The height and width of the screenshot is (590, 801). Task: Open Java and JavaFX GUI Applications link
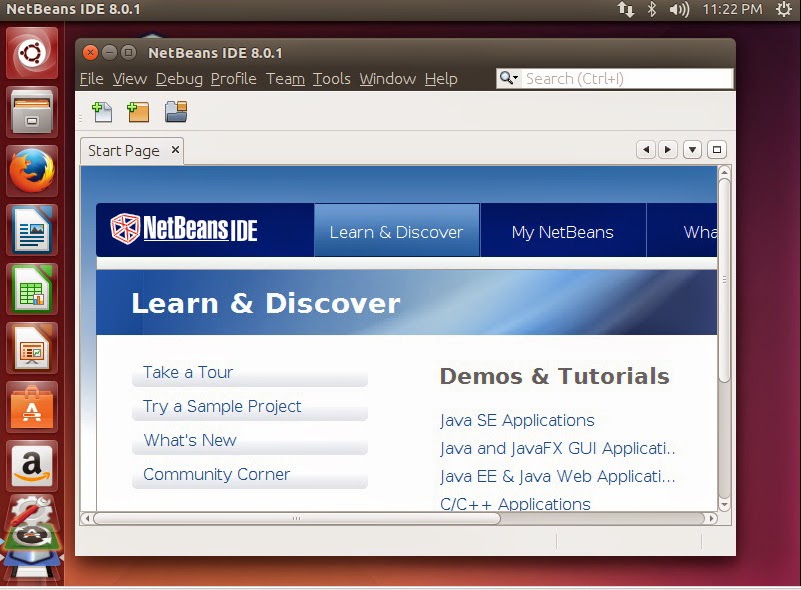click(558, 448)
